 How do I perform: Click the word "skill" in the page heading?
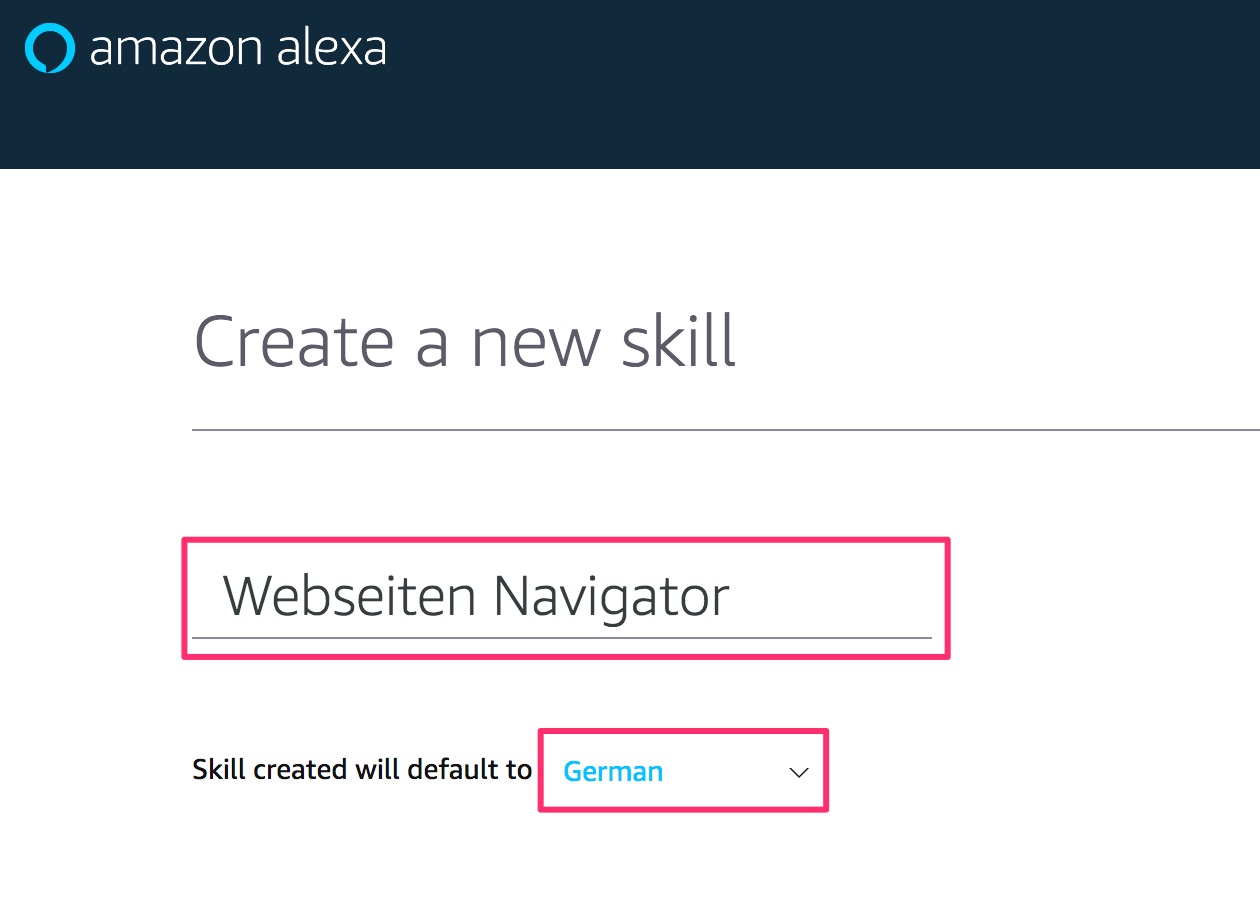(678, 343)
